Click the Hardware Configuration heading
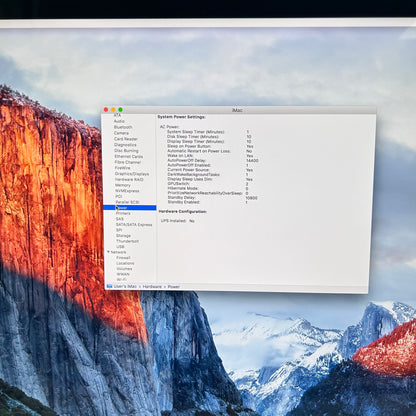 183,212
